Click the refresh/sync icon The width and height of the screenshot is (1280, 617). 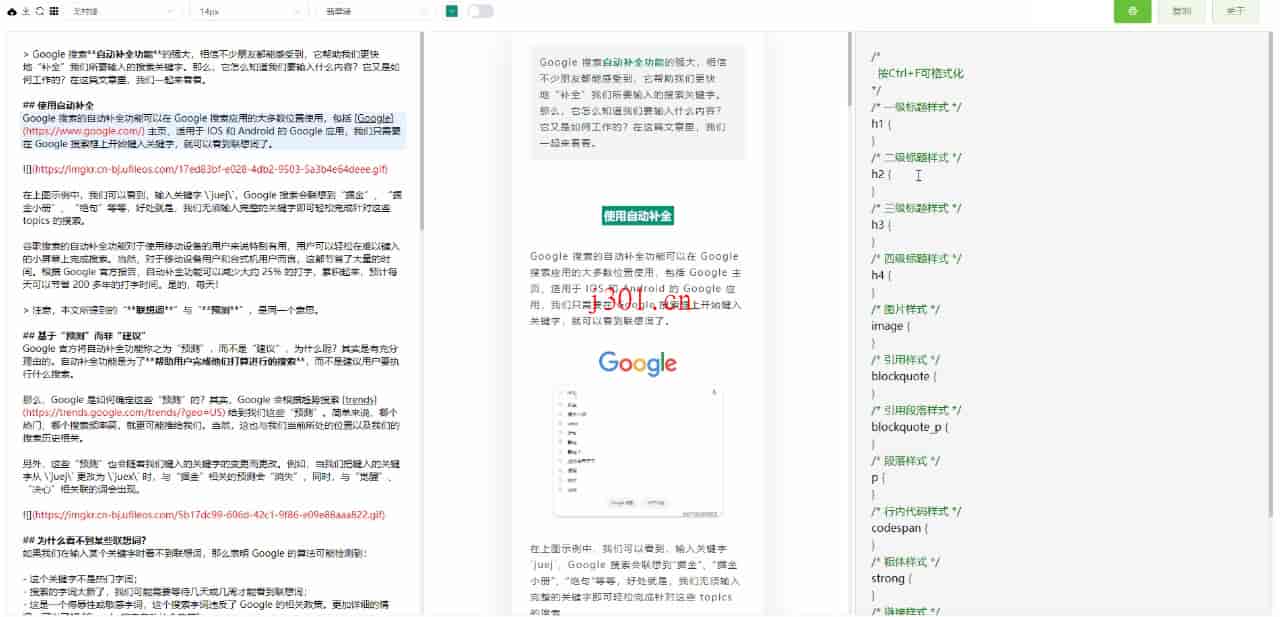click(38, 11)
